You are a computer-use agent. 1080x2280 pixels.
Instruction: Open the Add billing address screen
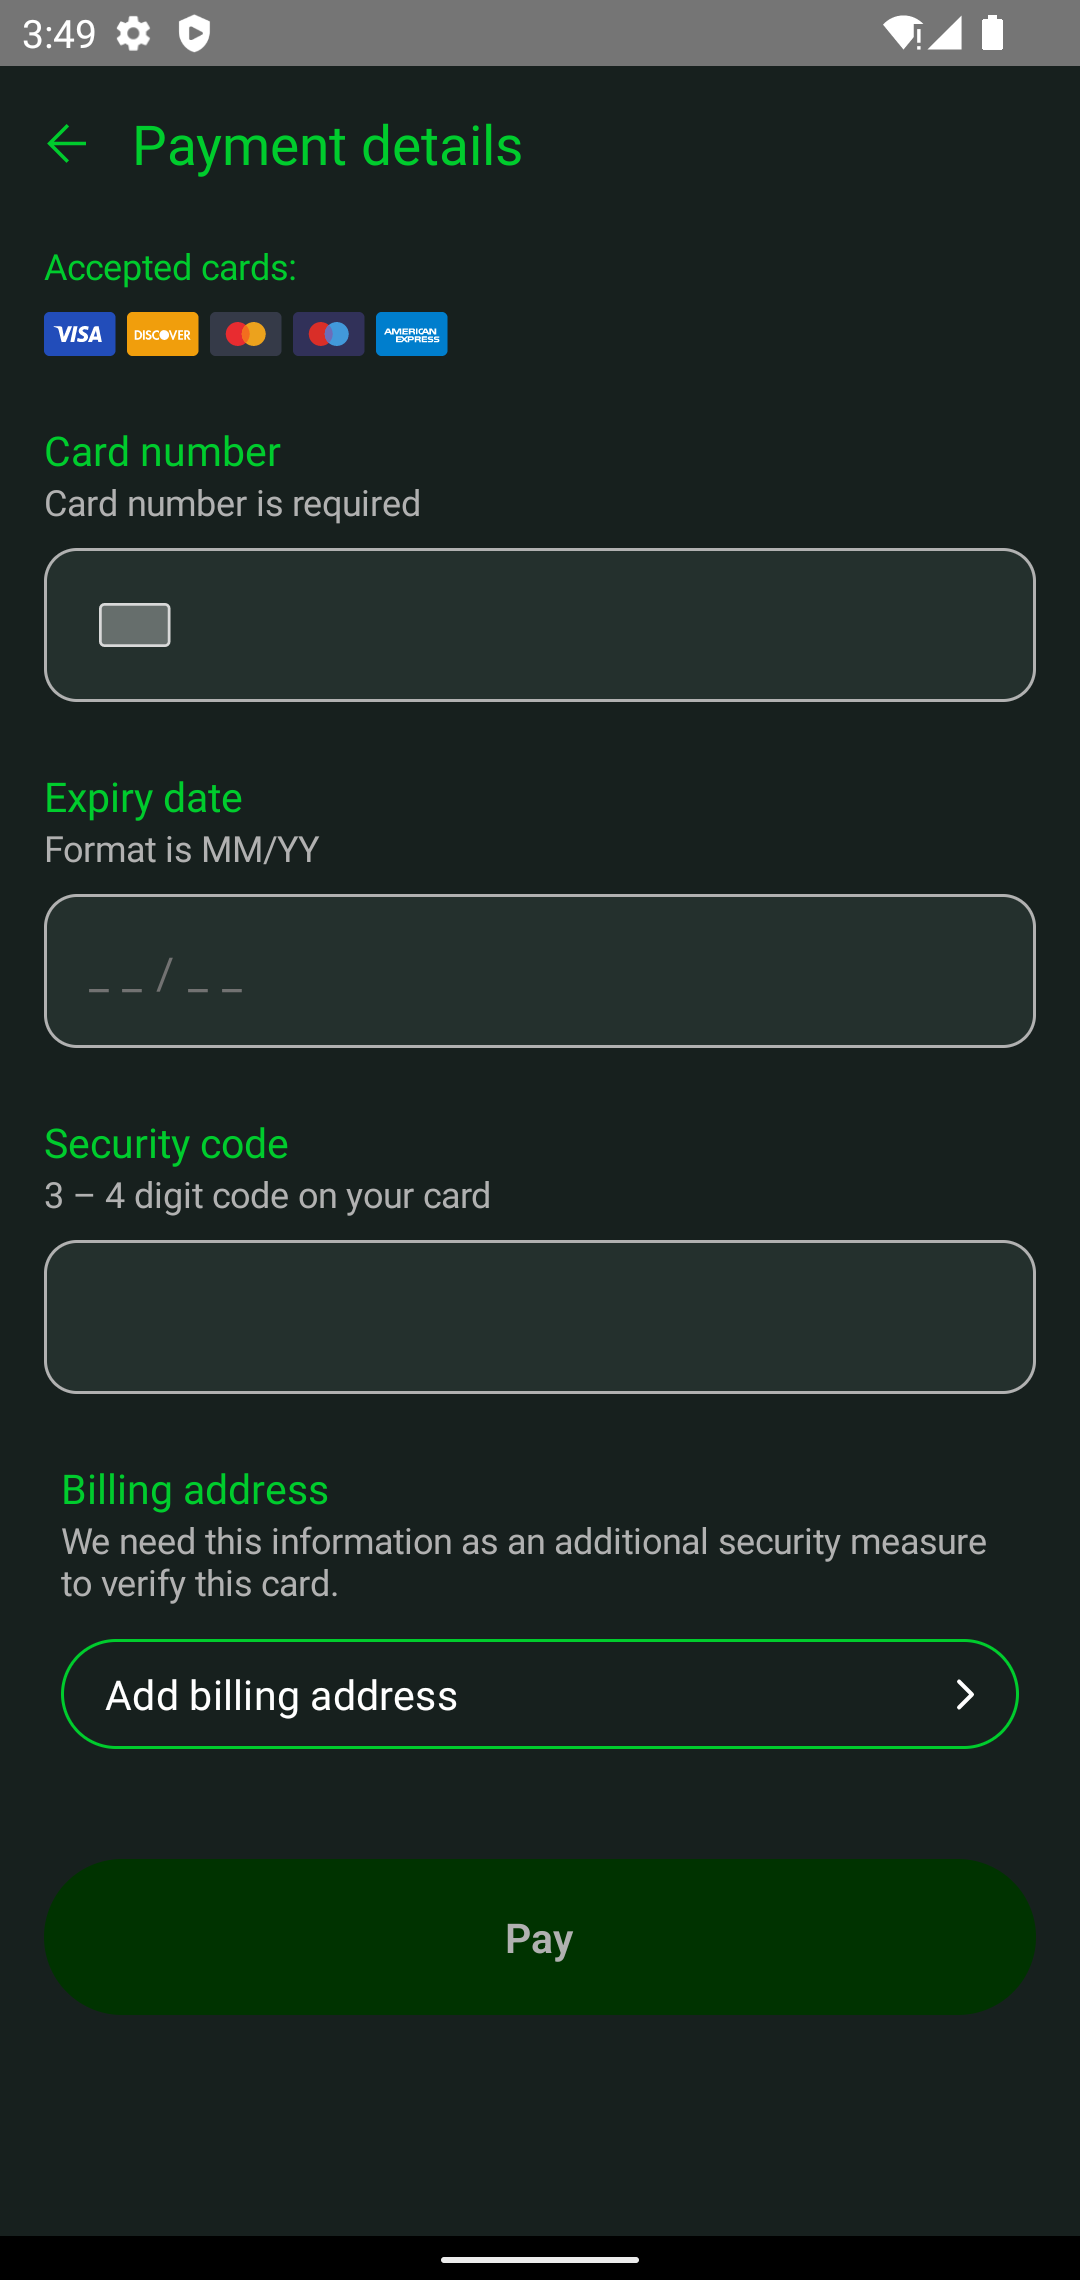coord(540,1693)
